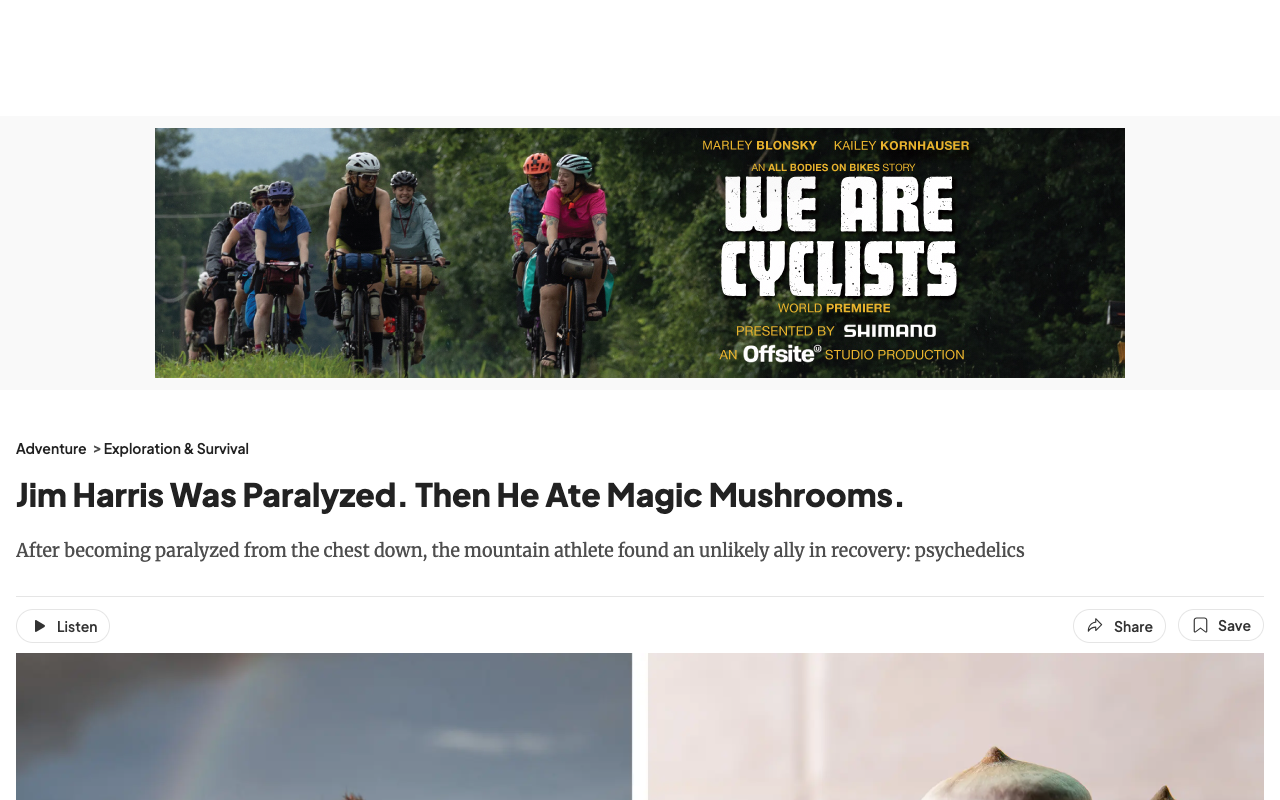Viewport: 1280px width, 800px height.
Task: Click the Jim Harris article headline
Action: coord(460,495)
